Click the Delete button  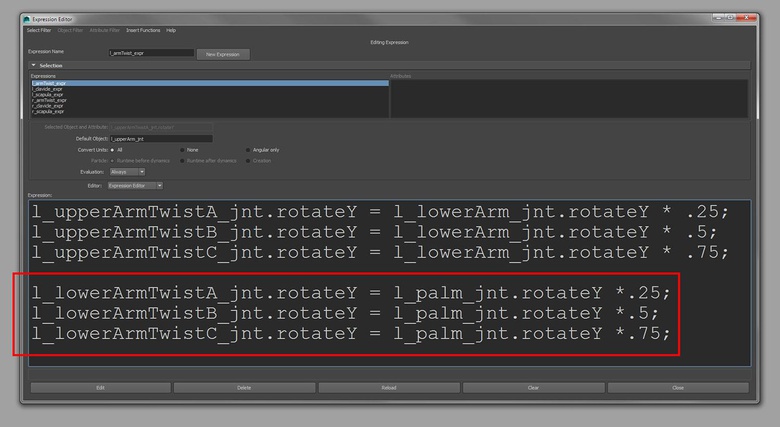(244, 387)
